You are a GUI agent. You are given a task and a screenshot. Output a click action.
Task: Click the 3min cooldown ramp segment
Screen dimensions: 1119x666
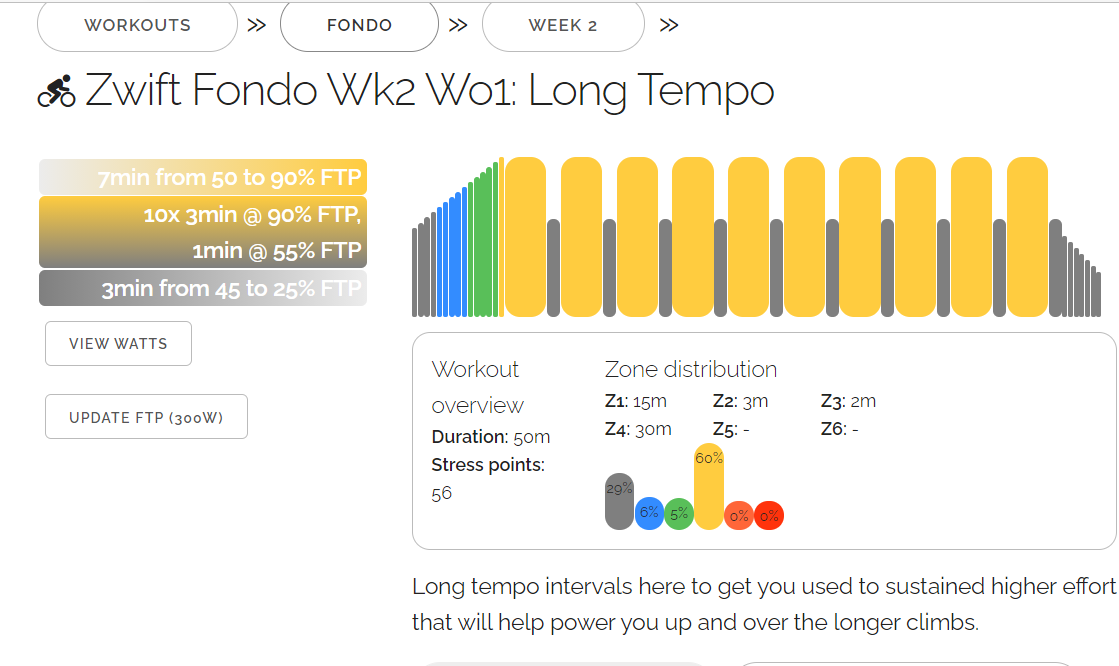[203, 288]
